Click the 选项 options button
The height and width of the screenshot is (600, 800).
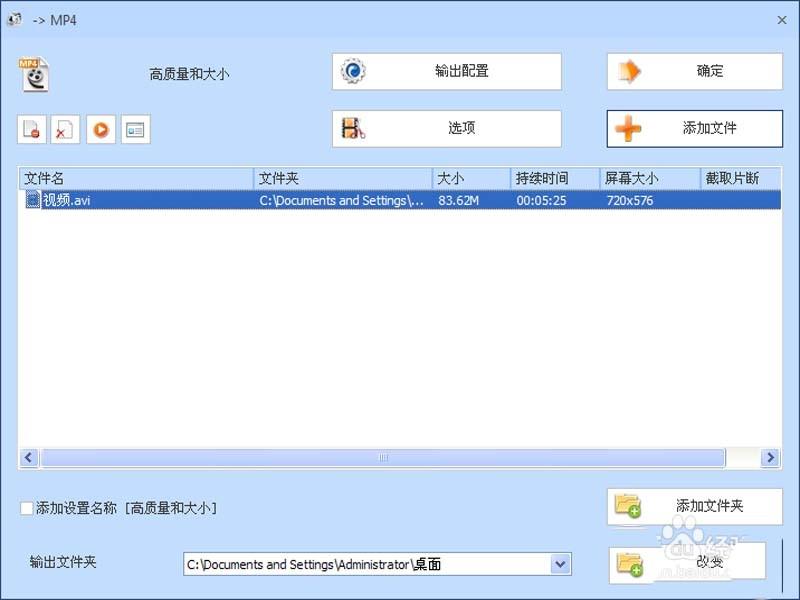(x=446, y=128)
